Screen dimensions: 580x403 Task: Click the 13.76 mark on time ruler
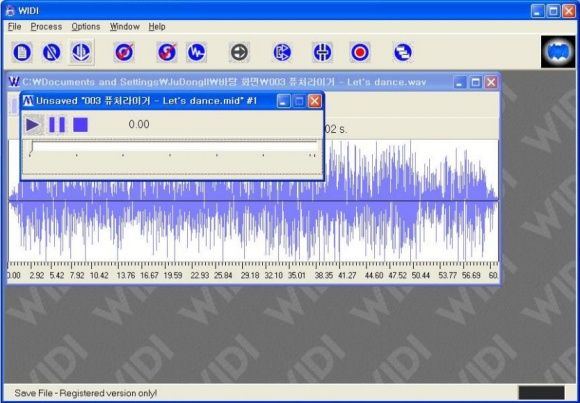(x=126, y=276)
